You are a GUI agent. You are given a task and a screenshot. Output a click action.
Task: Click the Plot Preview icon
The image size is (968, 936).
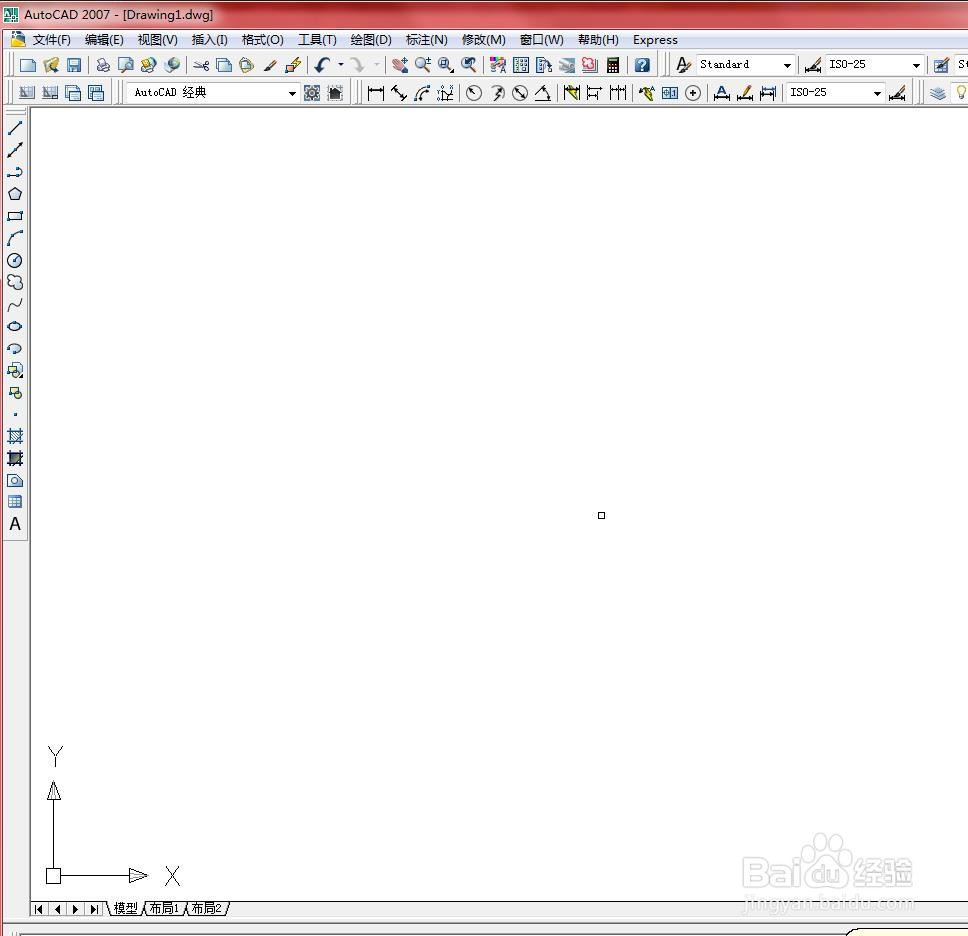click(126, 65)
